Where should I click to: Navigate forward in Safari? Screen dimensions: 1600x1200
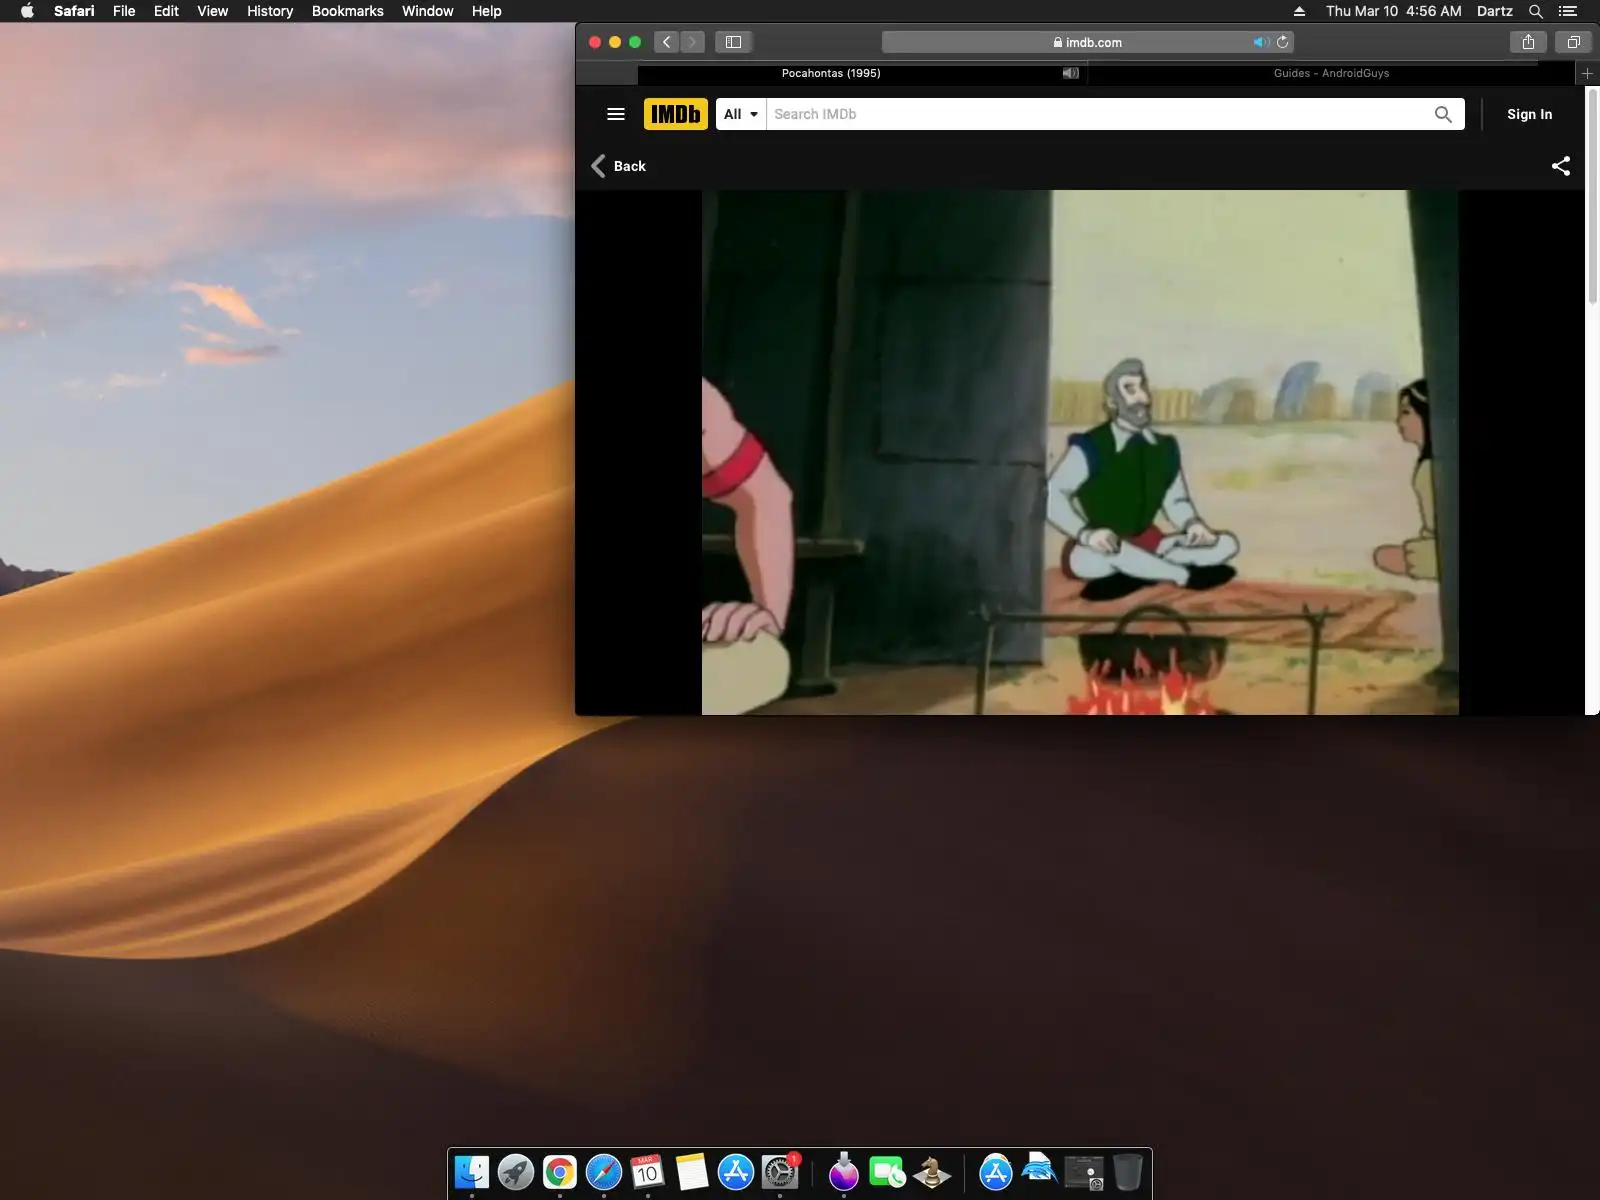tap(692, 42)
